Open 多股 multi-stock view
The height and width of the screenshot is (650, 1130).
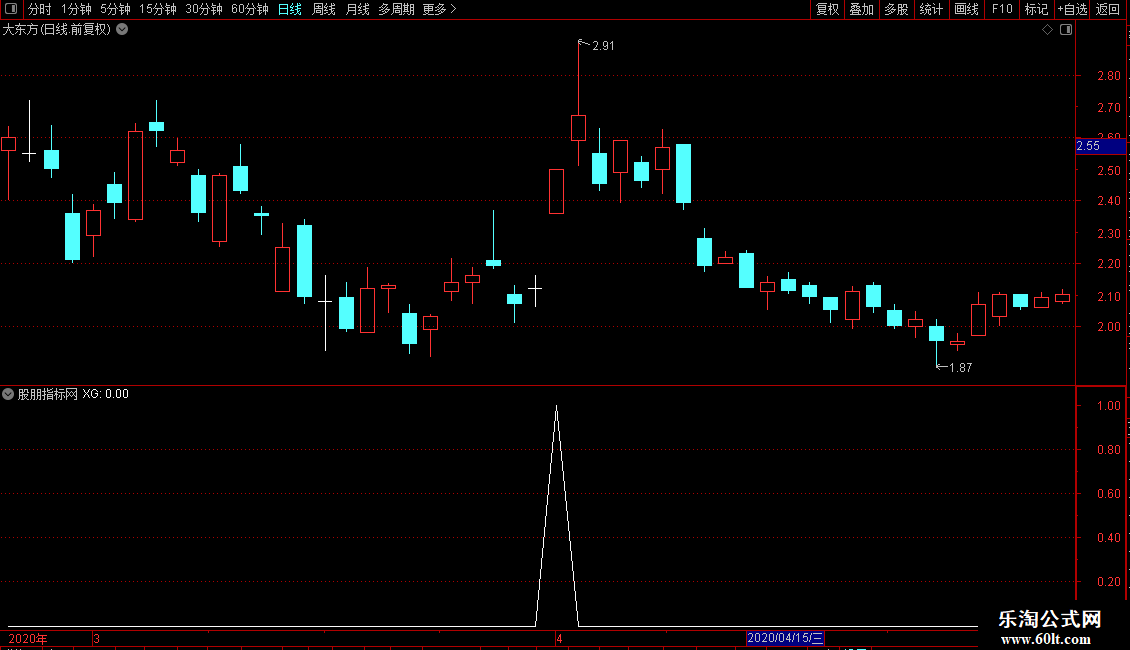coord(896,9)
